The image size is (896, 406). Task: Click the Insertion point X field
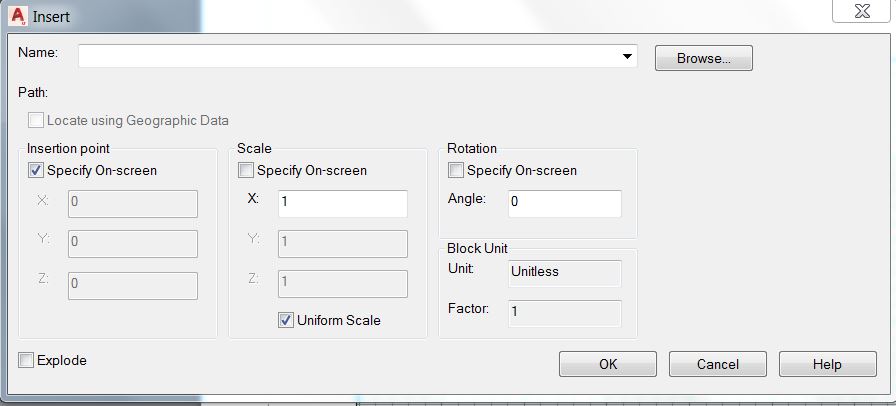coord(132,204)
